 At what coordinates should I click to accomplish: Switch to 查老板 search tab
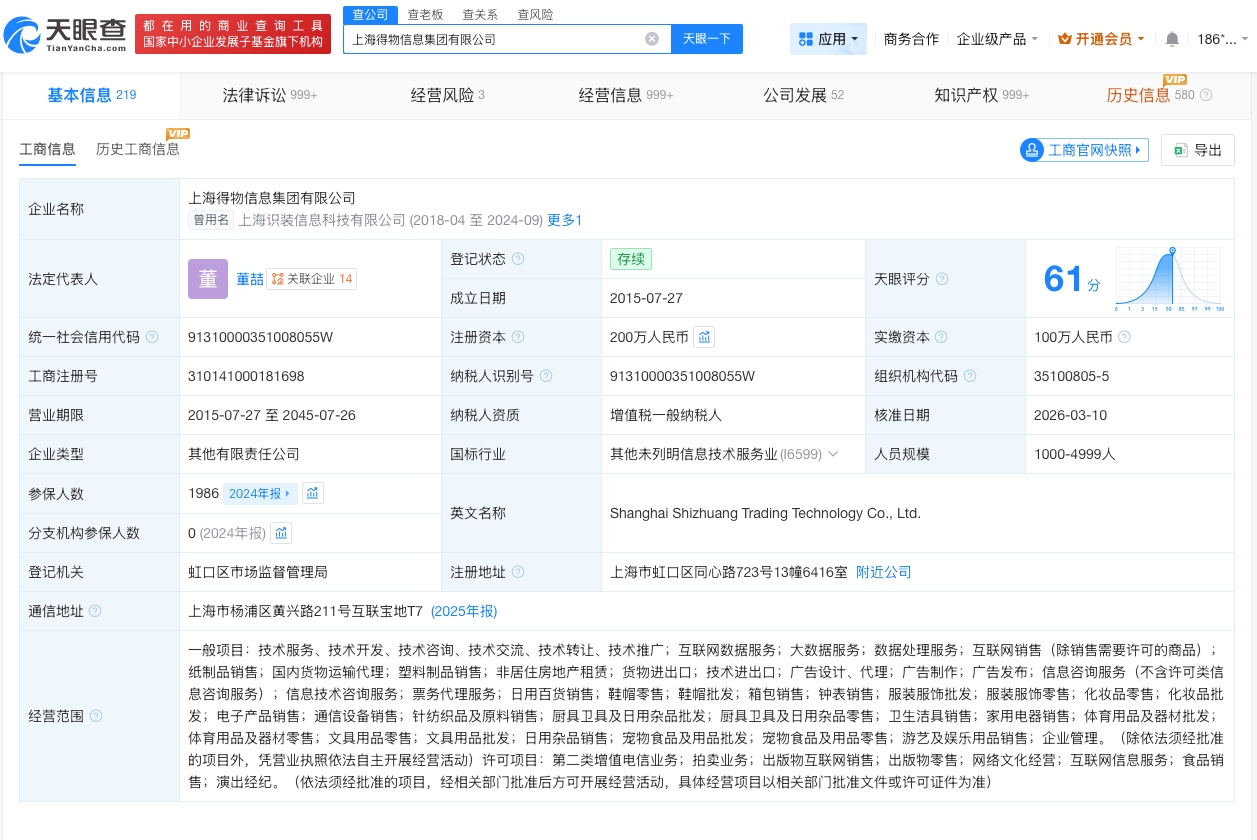click(425, 15)
